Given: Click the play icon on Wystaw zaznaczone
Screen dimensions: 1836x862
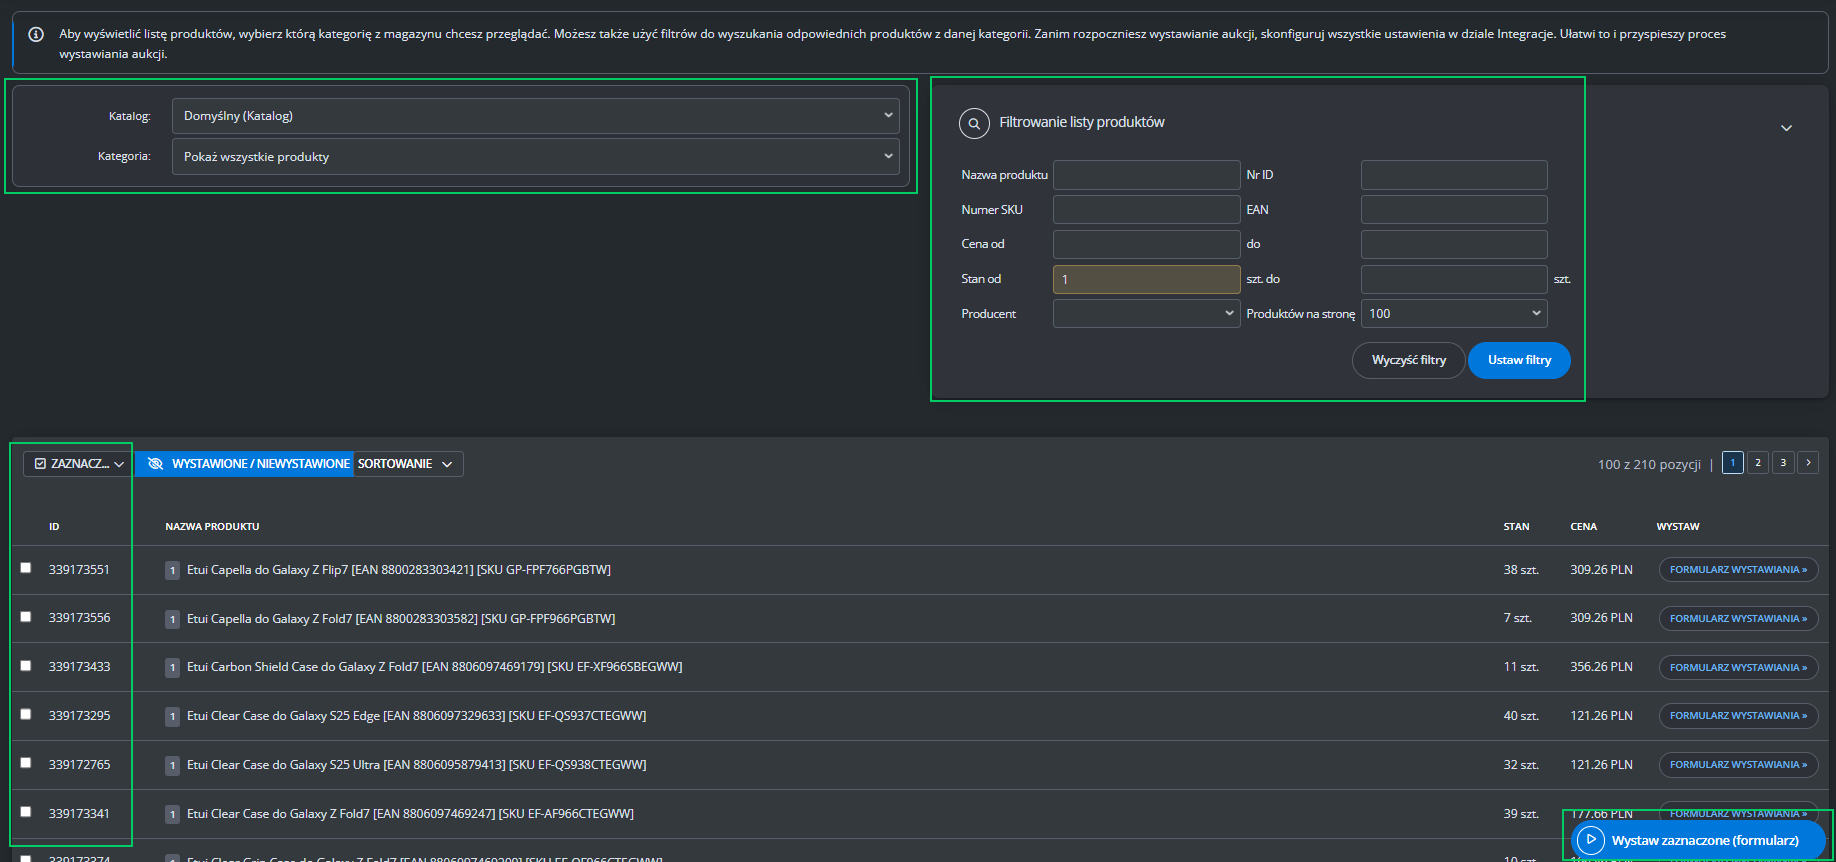Looking at the screenshot, I should 1590,840.
